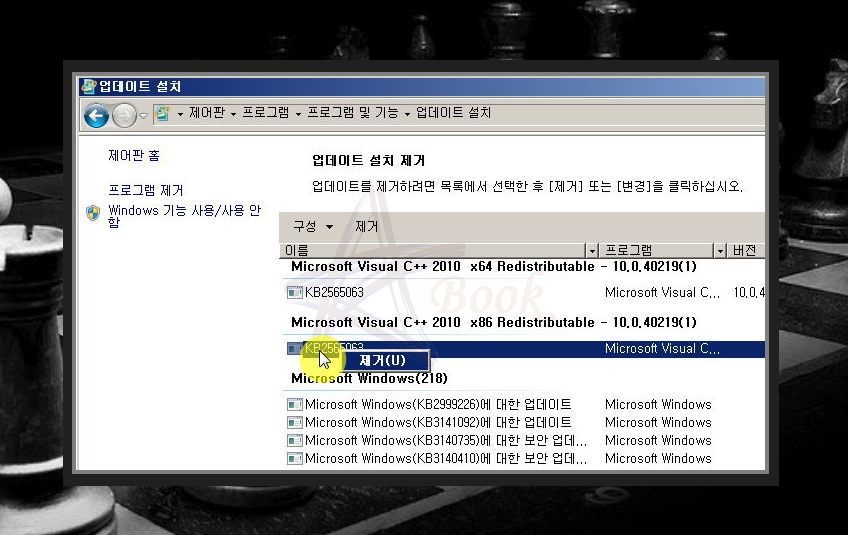Click the x64 Redistributable group header
This screenshot has height=535, width=848.
[x=493, y=266]
